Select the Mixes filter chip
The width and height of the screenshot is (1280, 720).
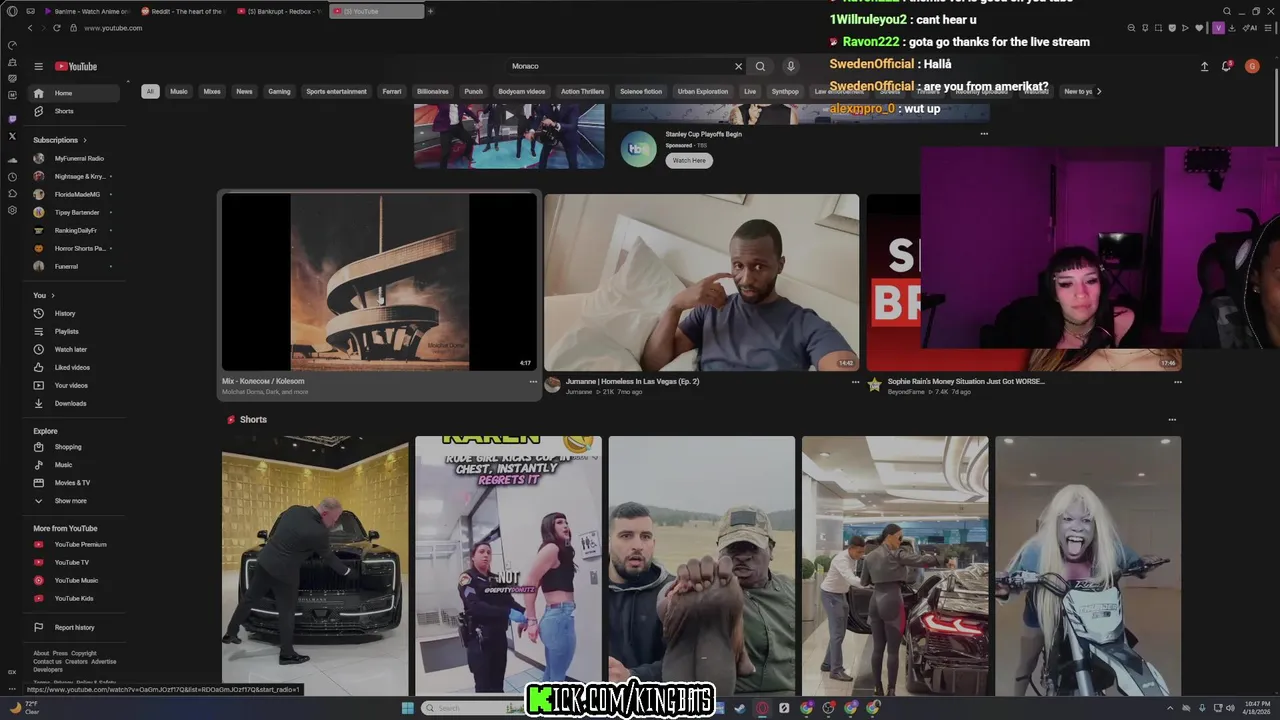click(x=212, y=91)
